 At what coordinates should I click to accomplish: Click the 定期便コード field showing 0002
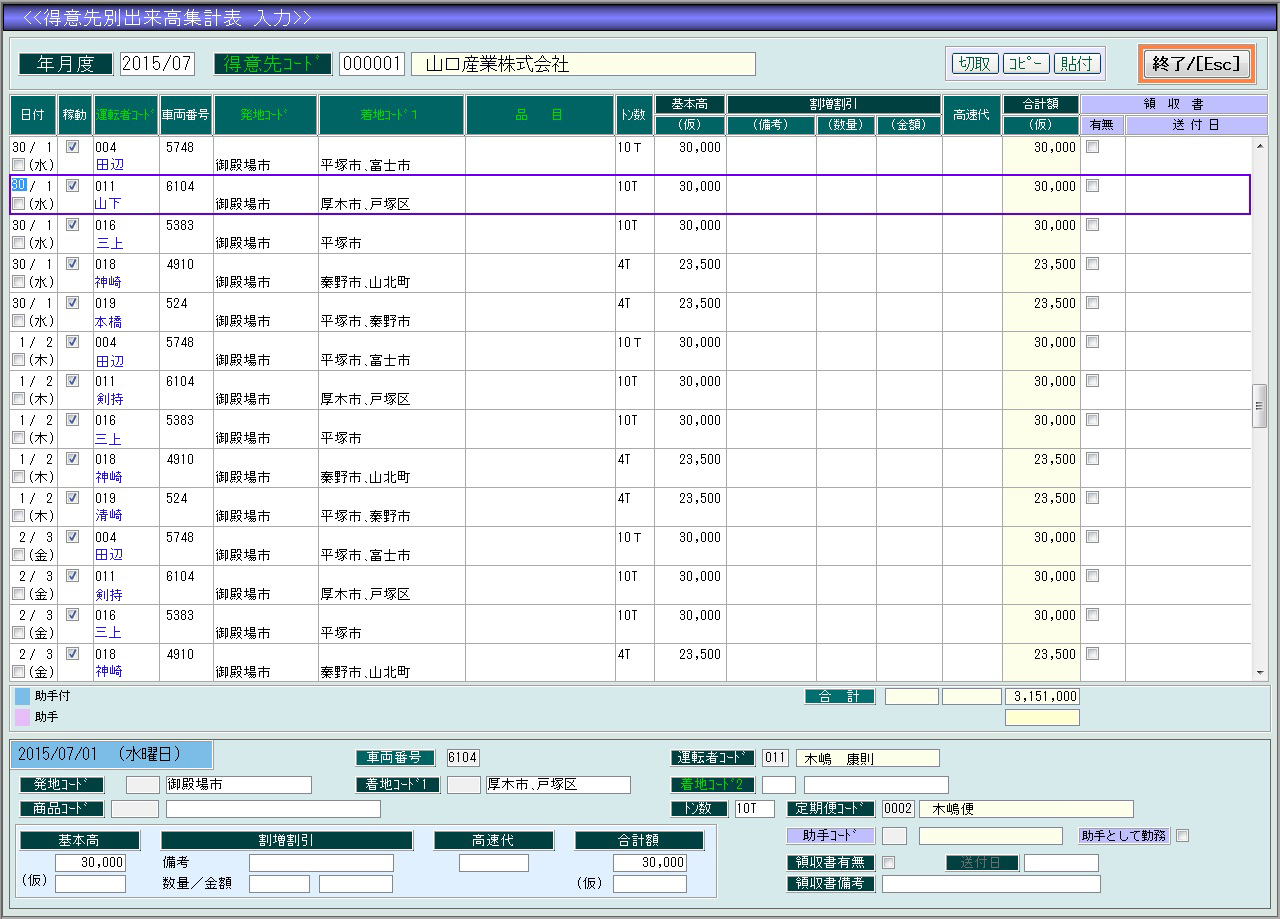click(898, 809)
